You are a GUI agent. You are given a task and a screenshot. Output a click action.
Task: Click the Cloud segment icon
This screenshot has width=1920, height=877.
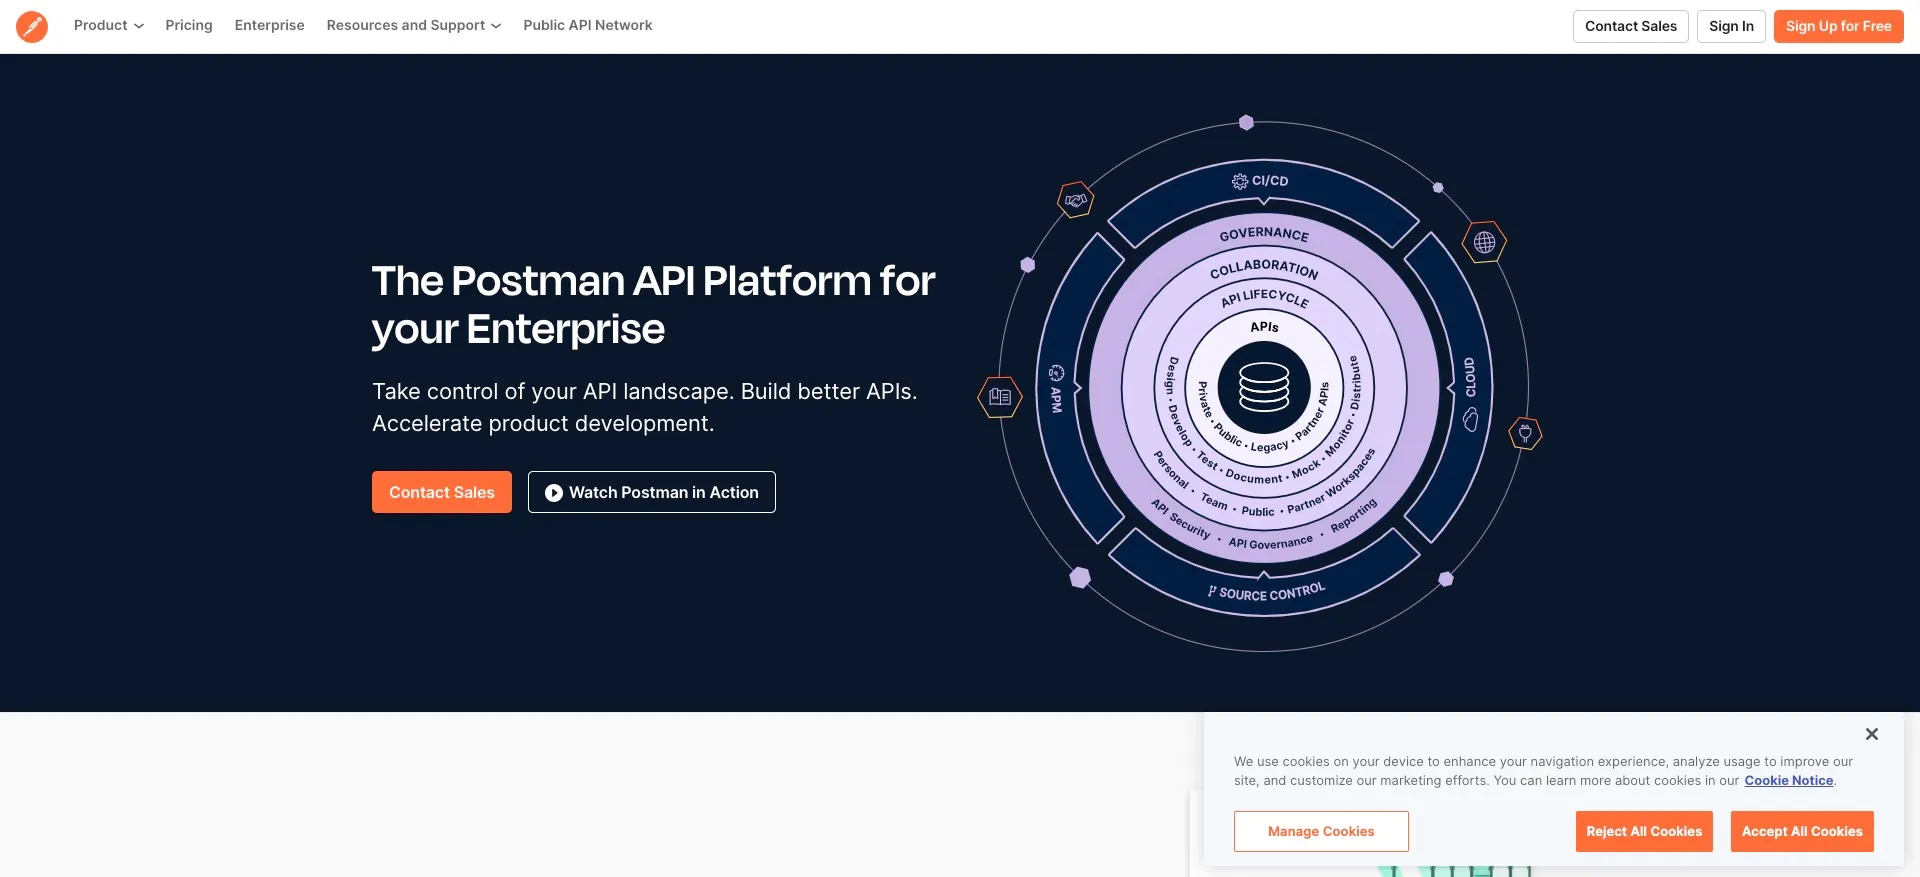pyautogui.click(x=1471, y=420)
